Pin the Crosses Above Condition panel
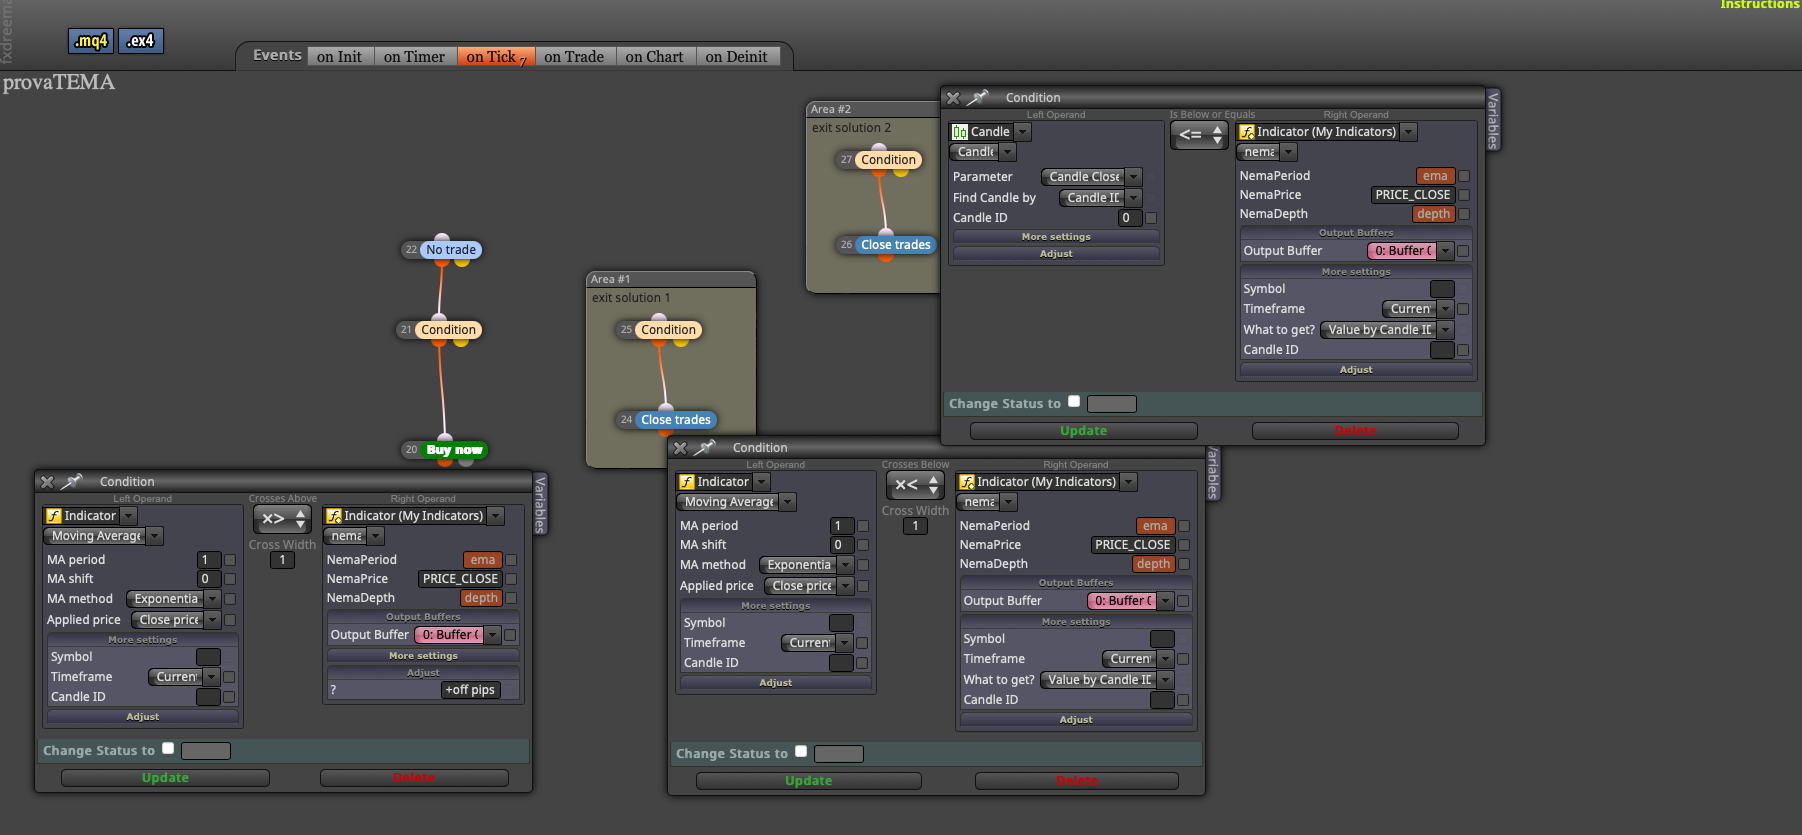The width and height of the screenshot is (1802, 835). [x=71, y=482]
